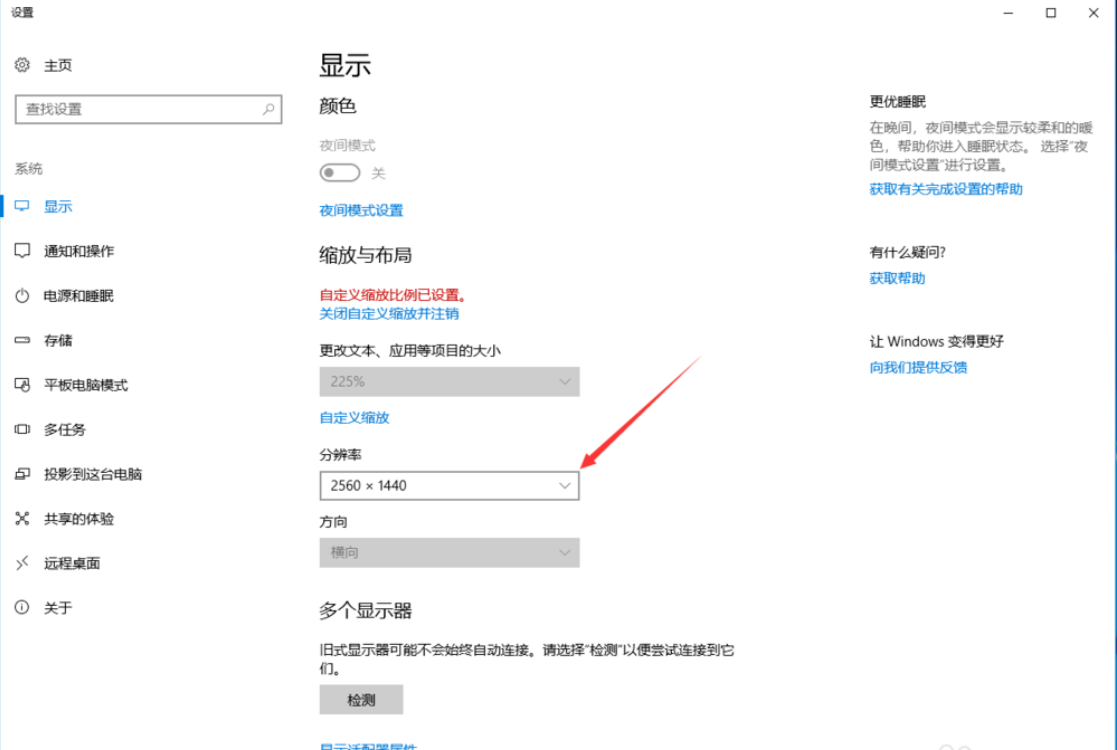
Task: Open 远程桌面 settings
Action: (66, 562)
